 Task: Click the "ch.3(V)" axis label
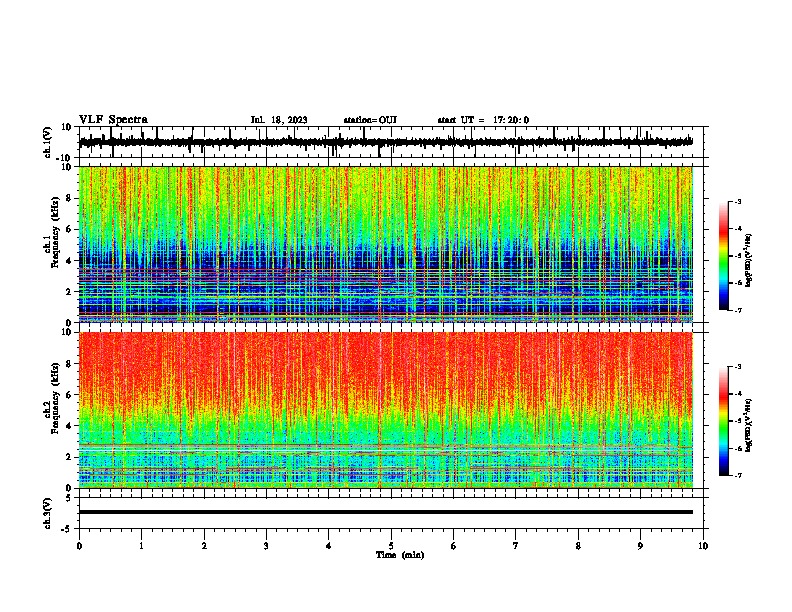48,513
